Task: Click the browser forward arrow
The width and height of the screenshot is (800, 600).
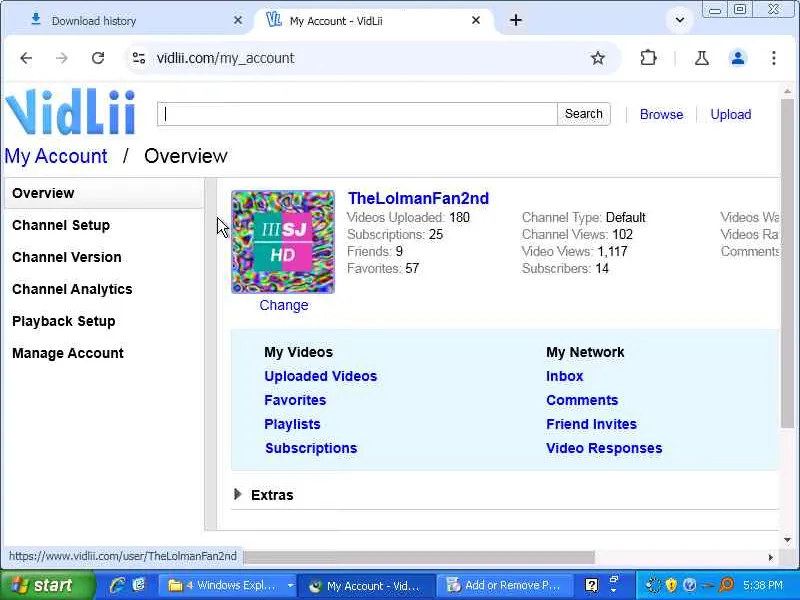Action: (62, 58)
